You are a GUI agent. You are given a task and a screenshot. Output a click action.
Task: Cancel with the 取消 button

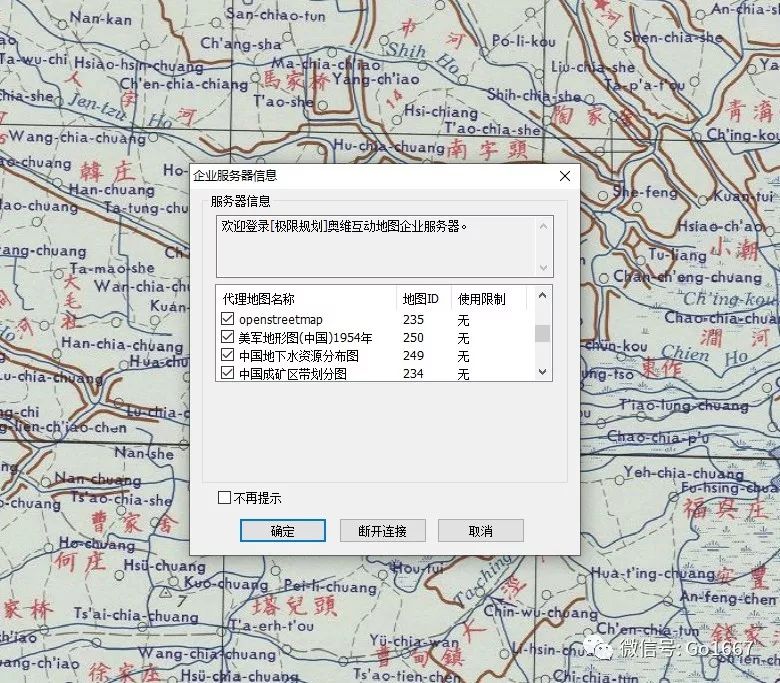pos(481,531)
